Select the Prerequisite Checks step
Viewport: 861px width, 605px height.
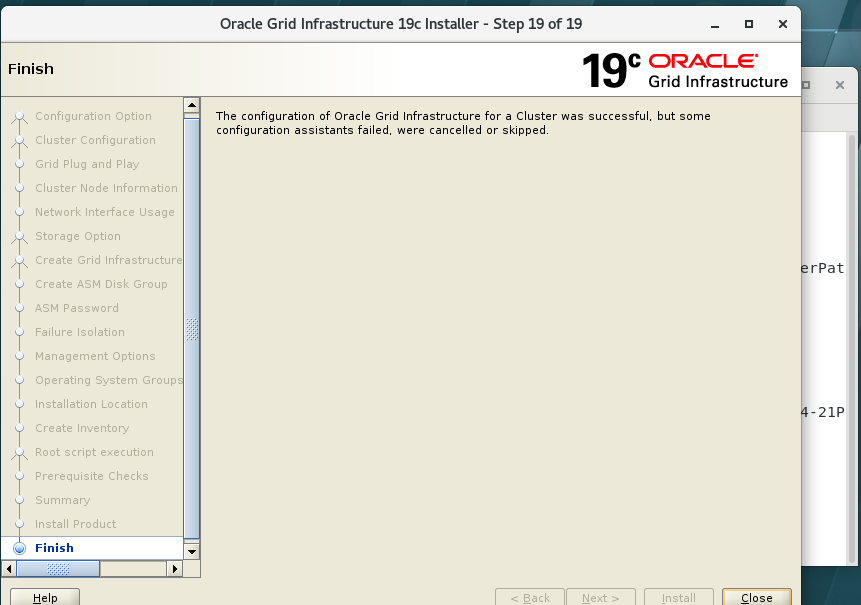pyautogui.click(x=92, y=476)
